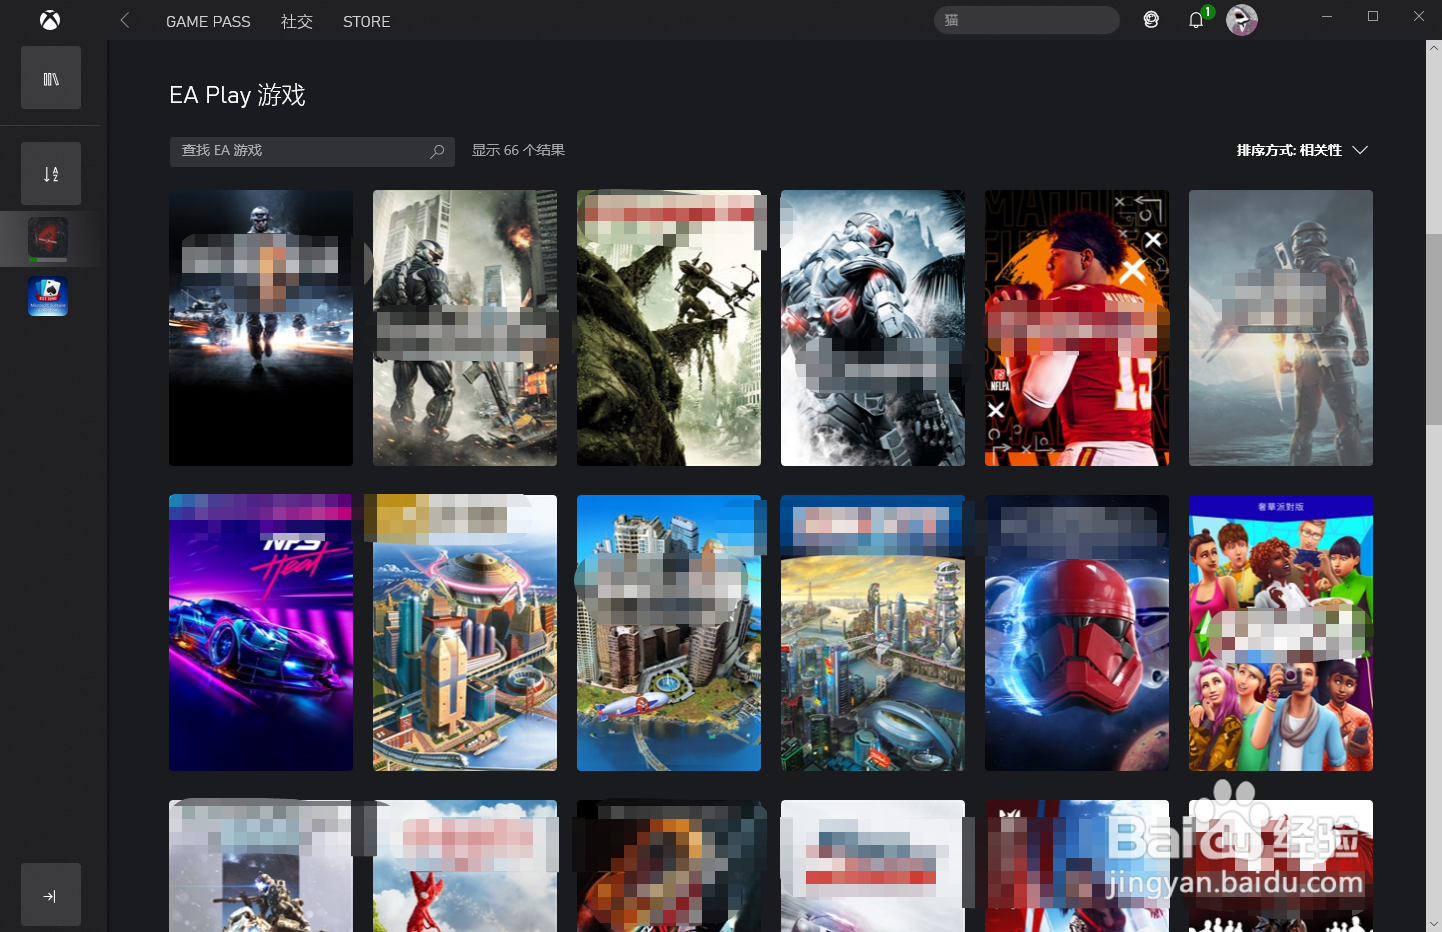Click the Xbox logo icon
The height and width of the screenshot is (932, 1442).
click(x=50, y=20)
